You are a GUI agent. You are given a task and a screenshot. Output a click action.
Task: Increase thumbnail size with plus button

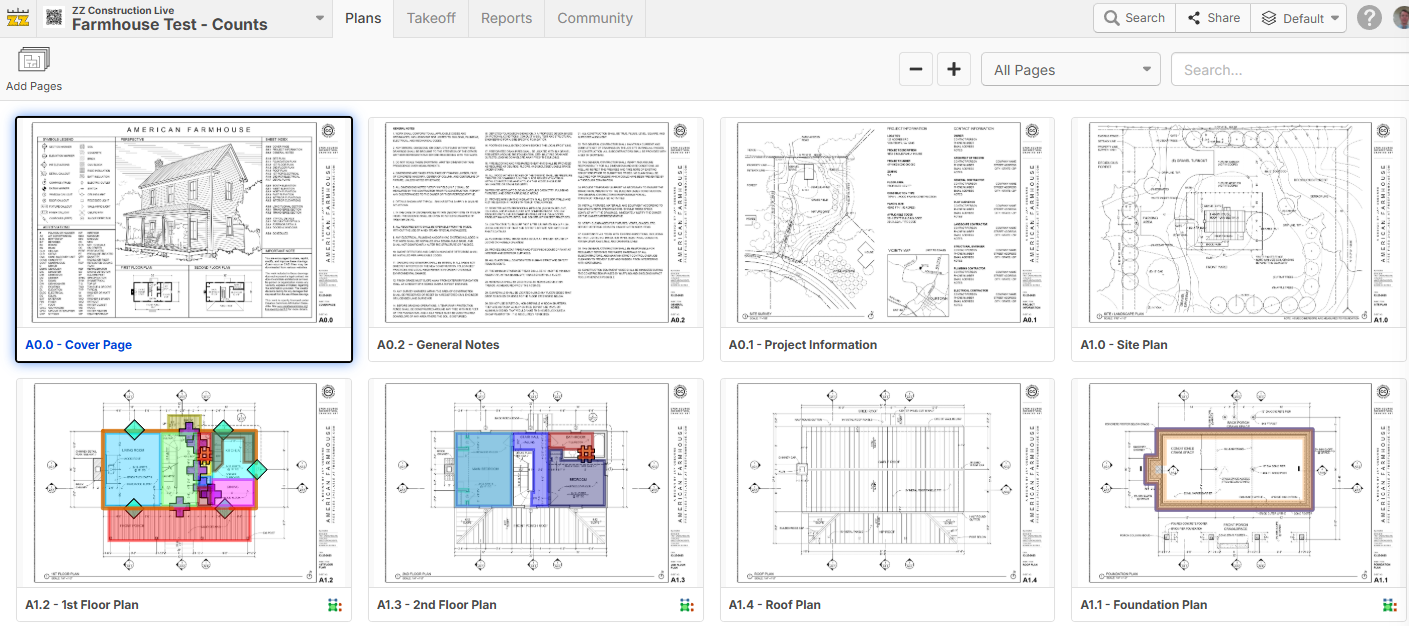pyautogui.click(x=953, y=70)
